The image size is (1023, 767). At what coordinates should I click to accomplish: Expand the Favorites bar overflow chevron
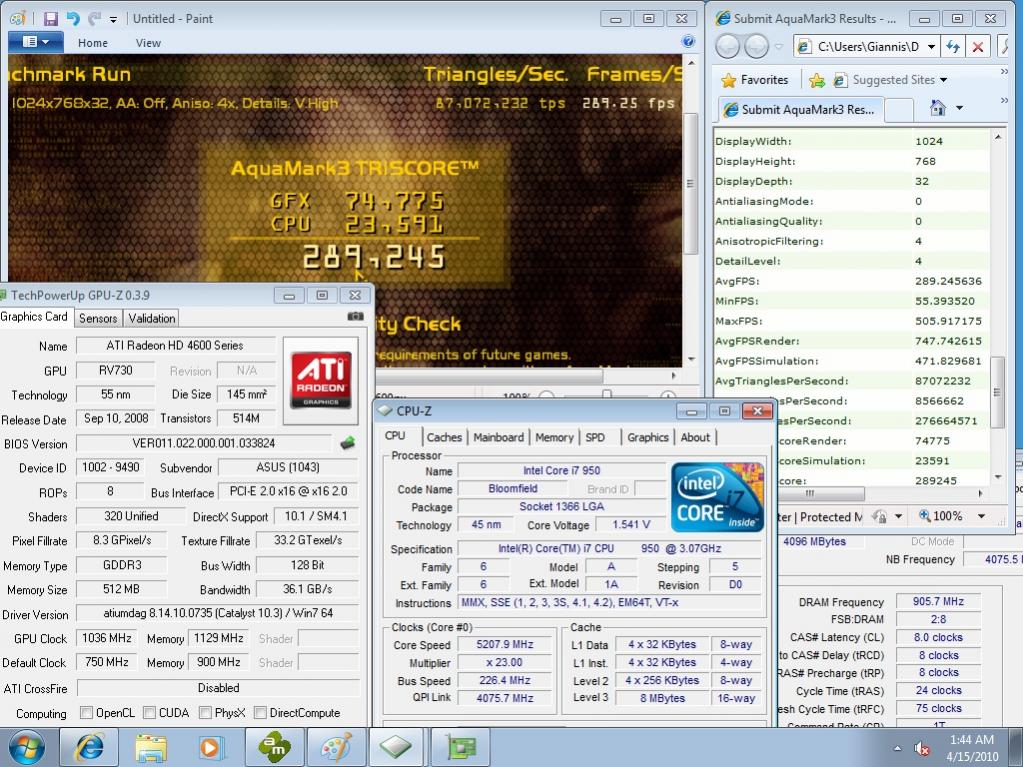point(1004,72)
